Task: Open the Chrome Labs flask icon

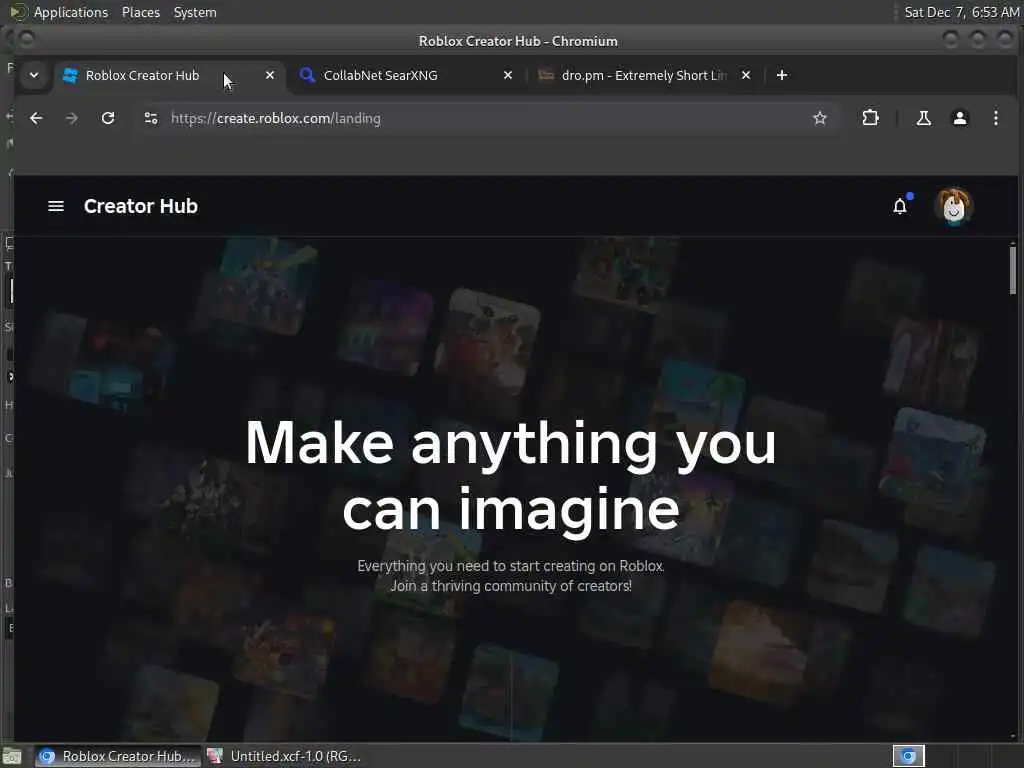Action: [x=923, y=118]
